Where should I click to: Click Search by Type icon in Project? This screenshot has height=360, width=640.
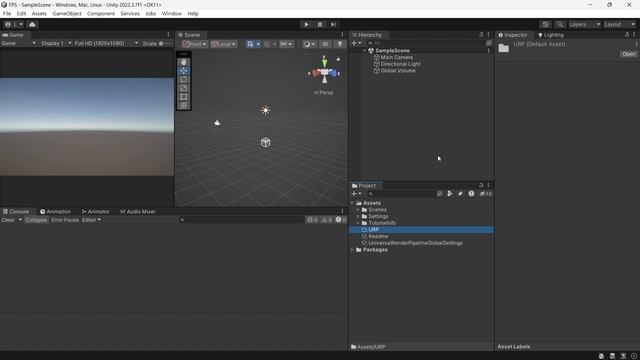pos(449,193)
